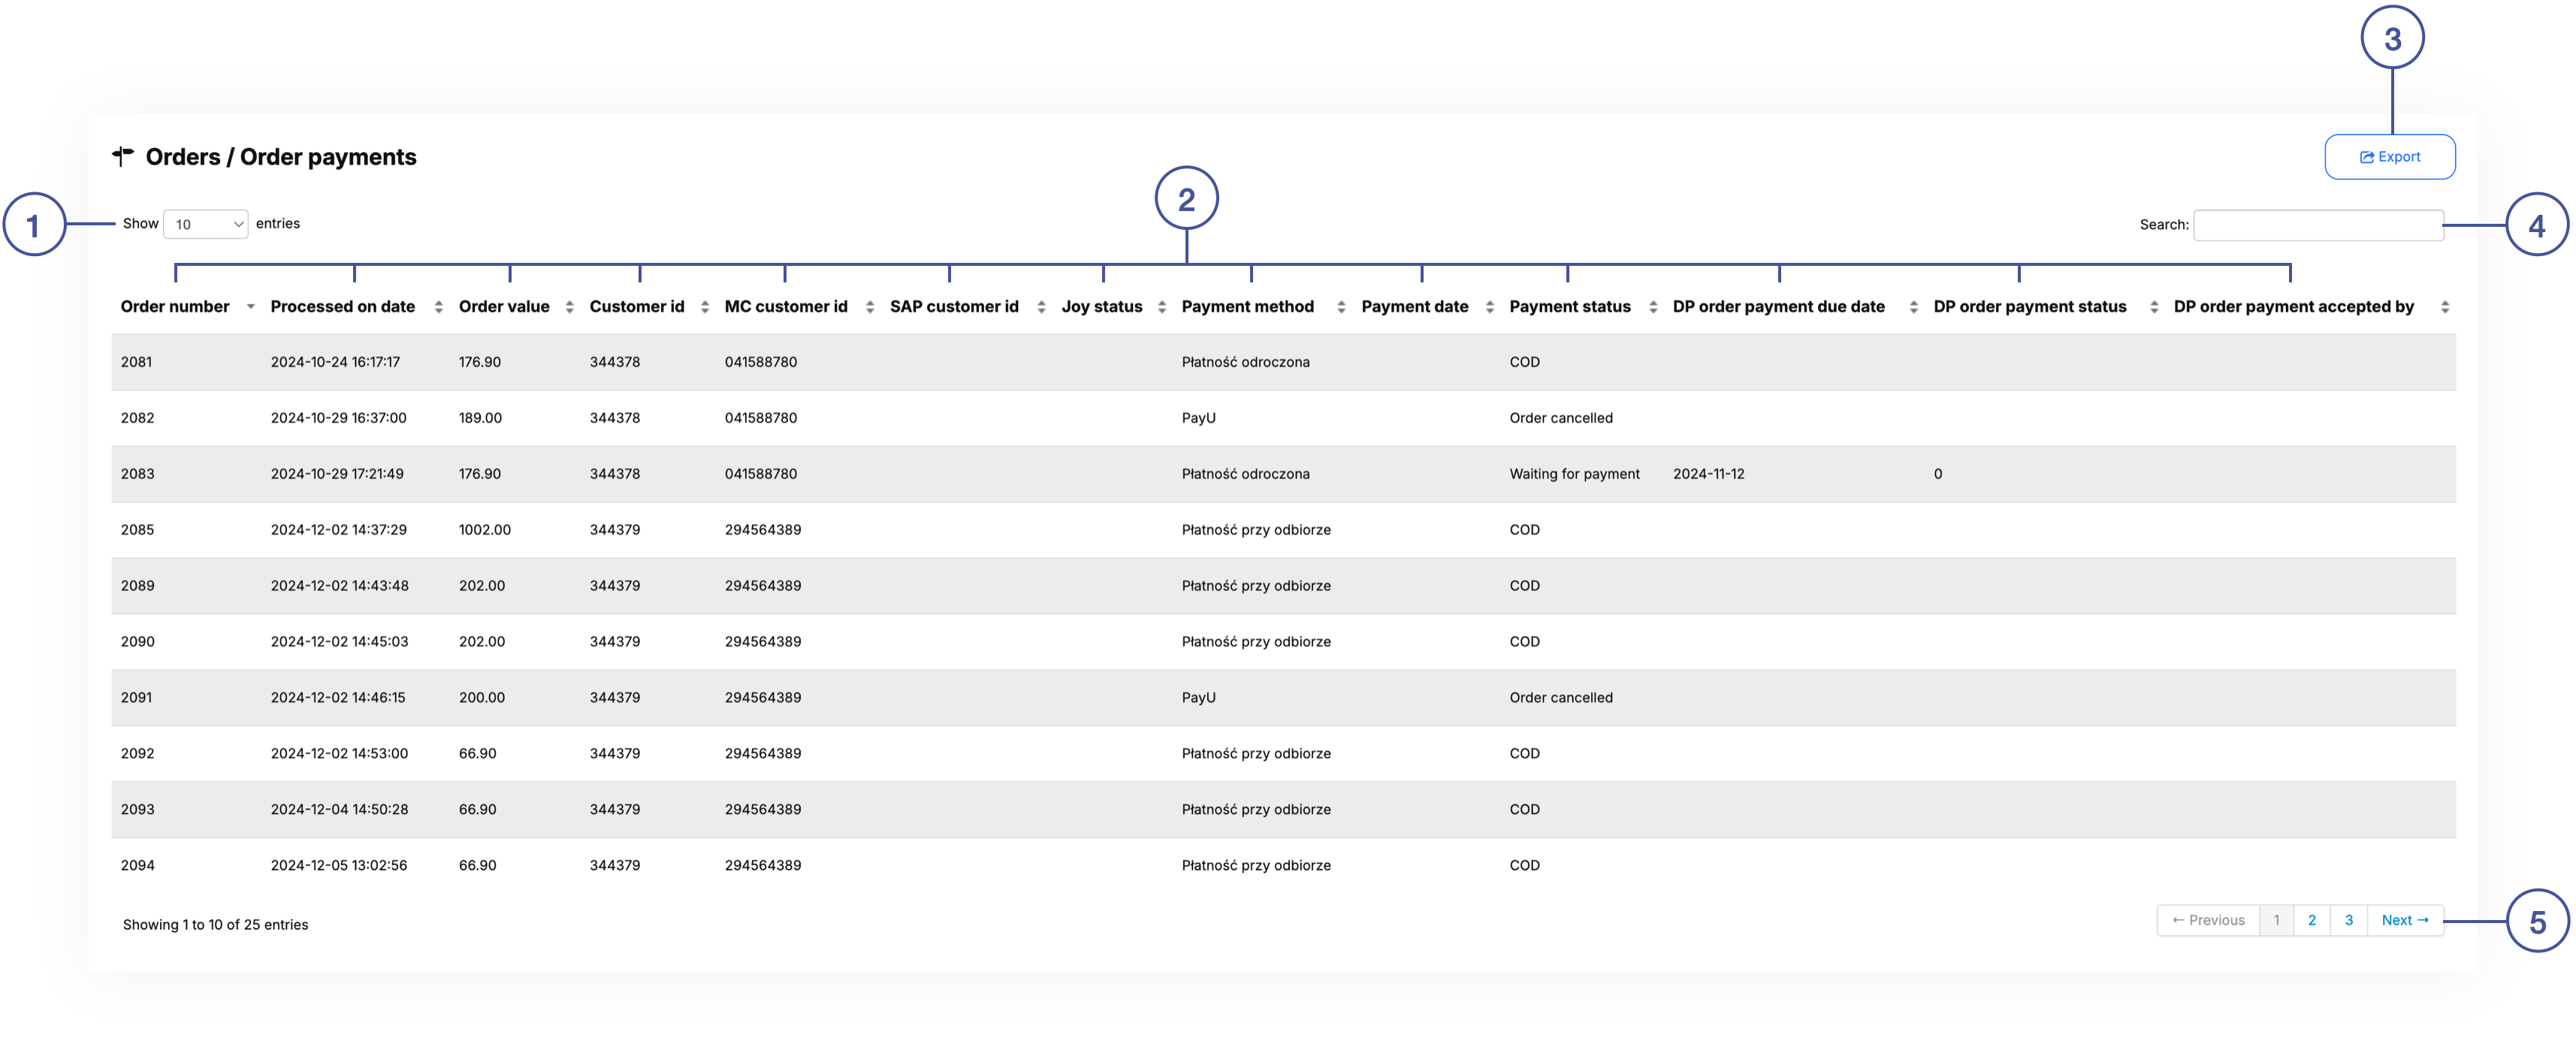2576x1050 pixels.
Task: Open the Show entries dropdown
Action: (206, 224)
